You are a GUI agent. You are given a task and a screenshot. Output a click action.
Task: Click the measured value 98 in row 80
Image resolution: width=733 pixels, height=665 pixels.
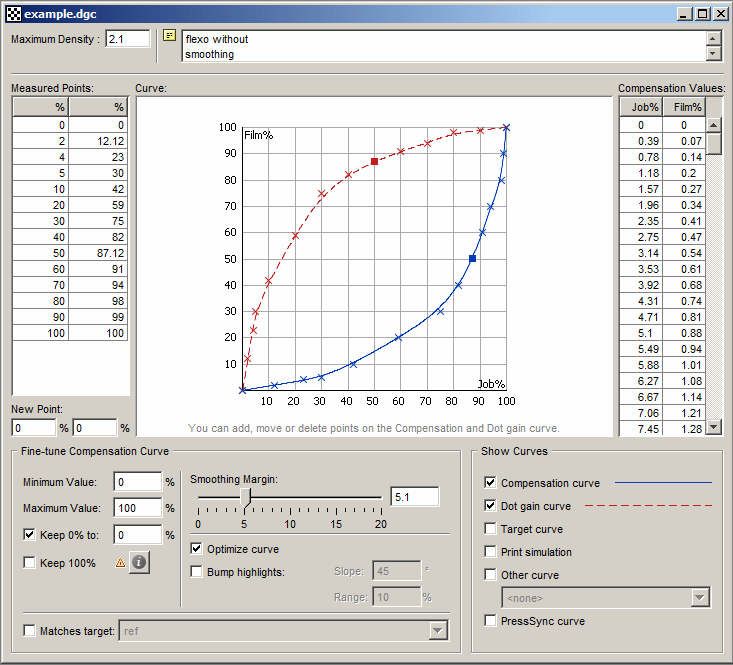click(x=98, y=301)
